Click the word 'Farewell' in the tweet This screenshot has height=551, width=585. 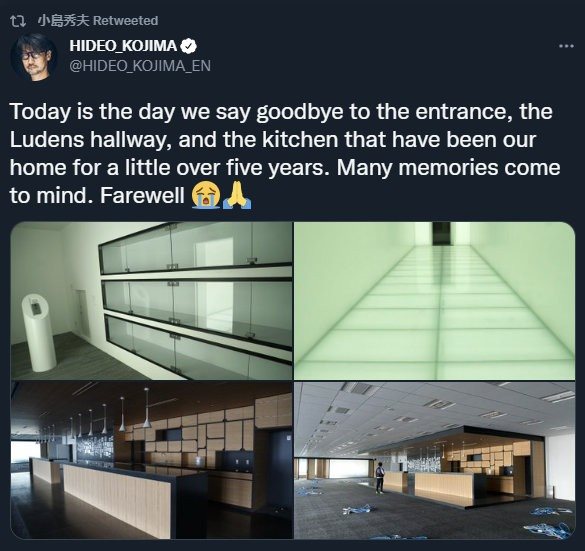[x=142, y=195]
